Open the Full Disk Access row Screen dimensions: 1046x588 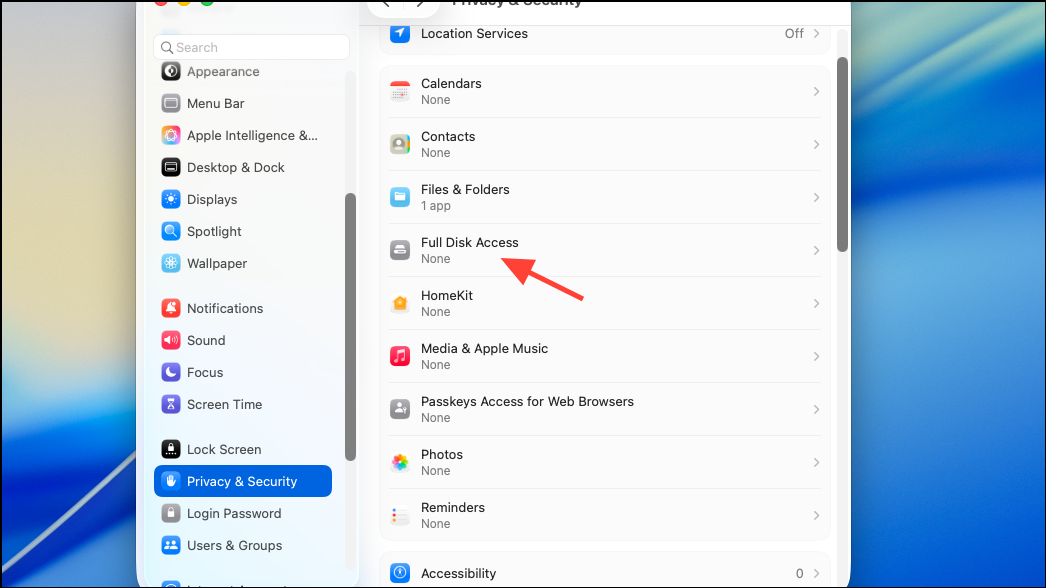[604, 250]
